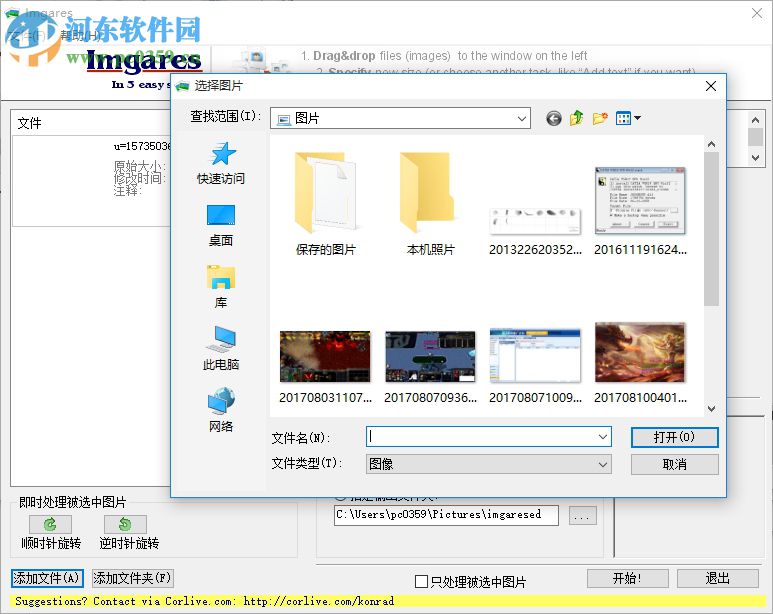The width and height of the screenshot is (773, 614).
Task: Click scroll down arrow in file list
Action: tap(711, 409)
